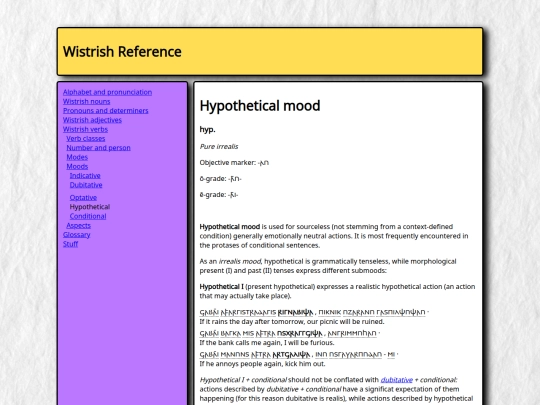
Task: Navigate to the Aspects page
Action: click(79, 226)
